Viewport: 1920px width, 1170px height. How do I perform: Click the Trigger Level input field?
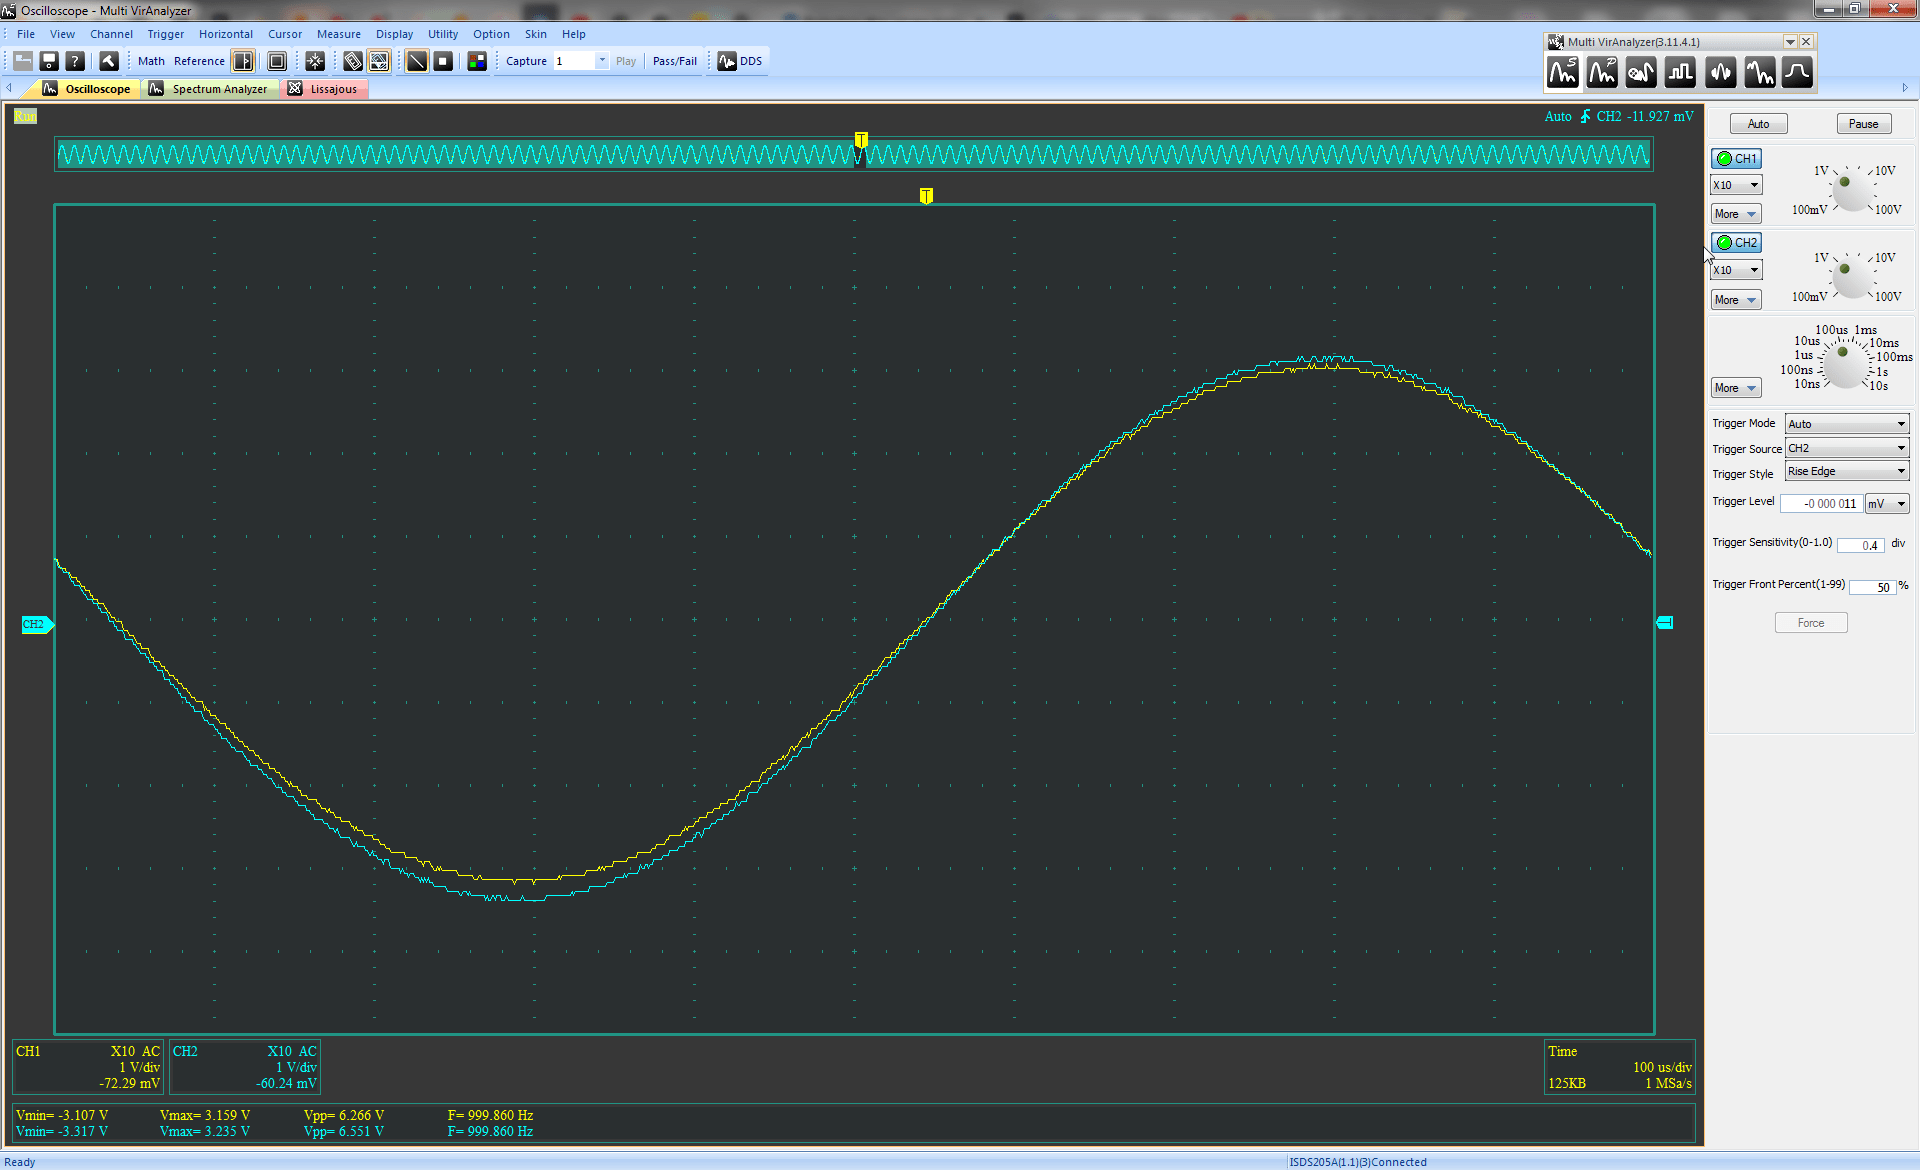pos(1821,503)
